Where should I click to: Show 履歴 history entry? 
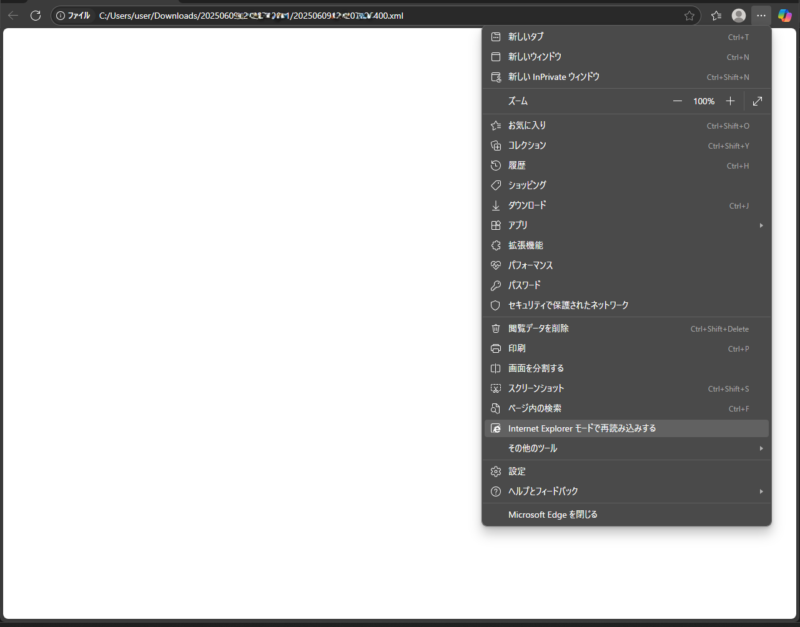click(x=627, y=165)
